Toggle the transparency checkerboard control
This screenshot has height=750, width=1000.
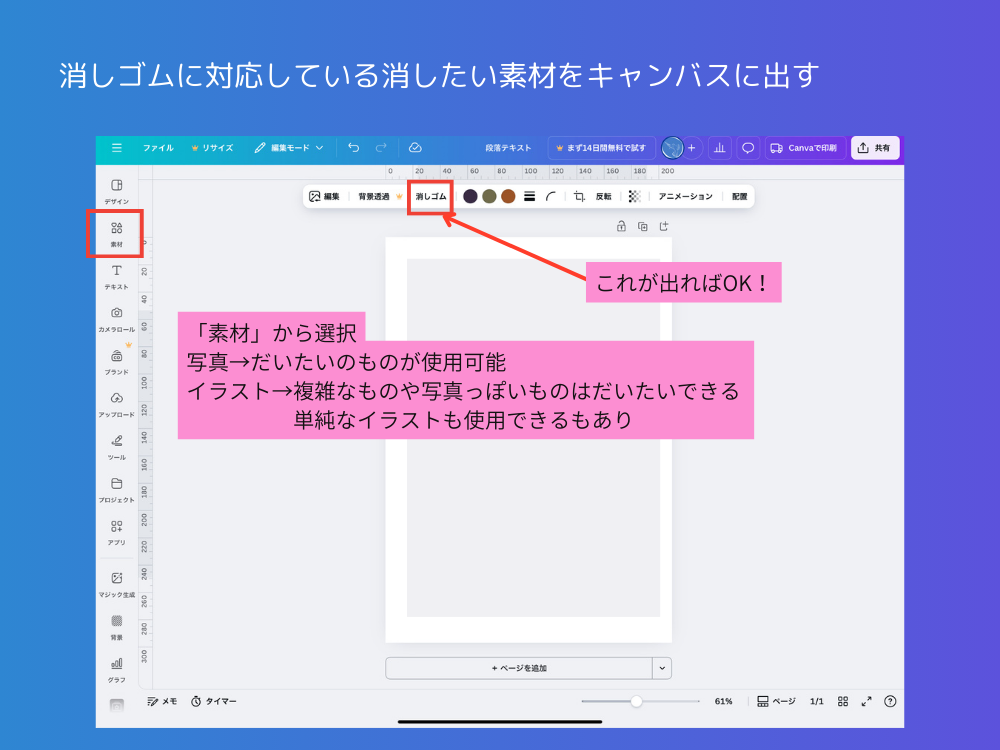point(634,196)
